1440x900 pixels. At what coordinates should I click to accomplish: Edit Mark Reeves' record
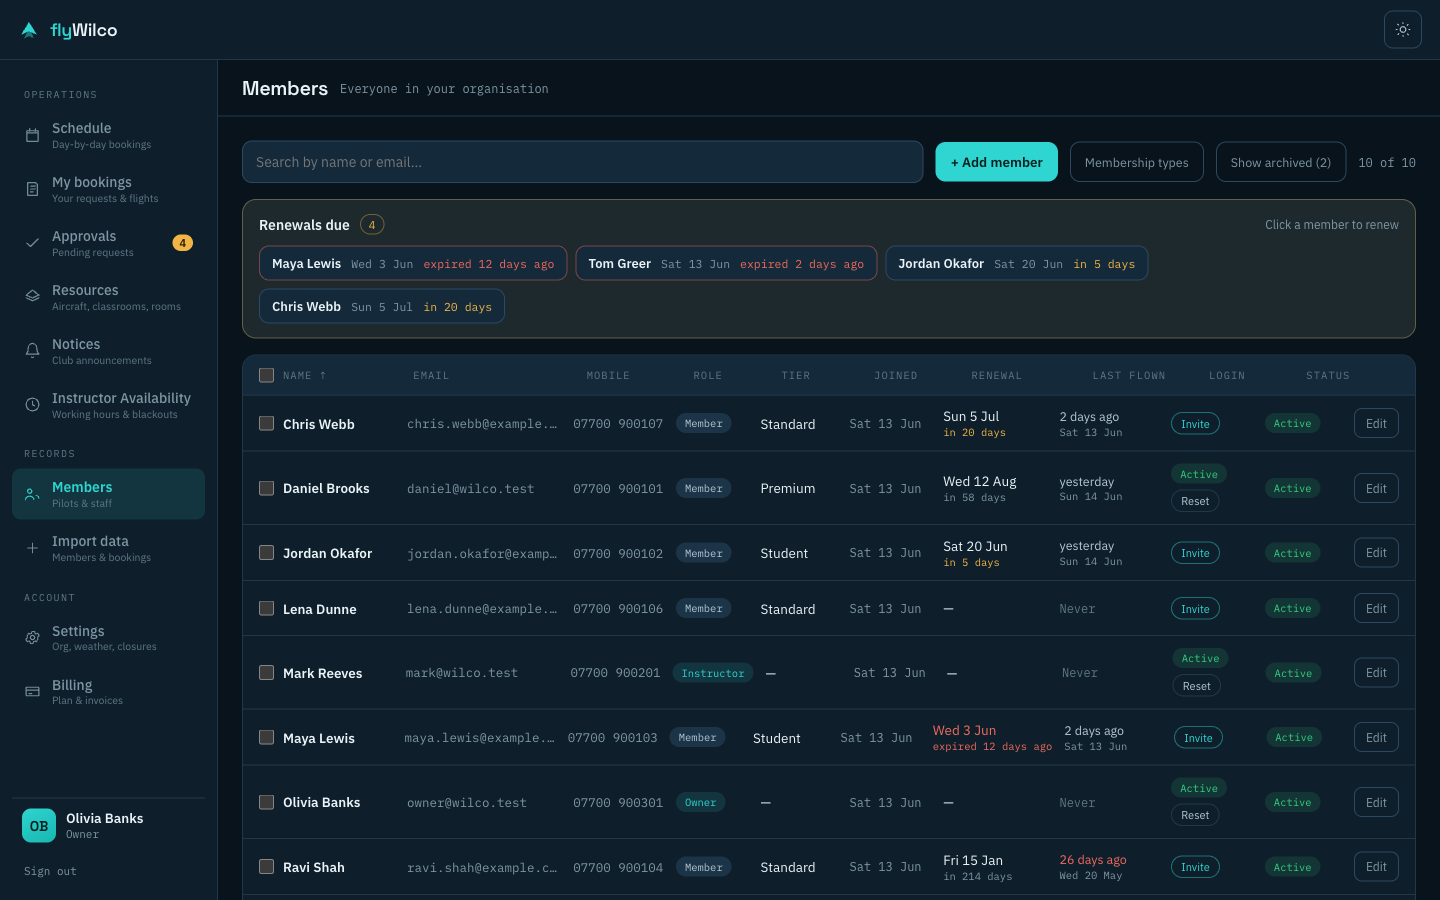[x=1376, y=673]
